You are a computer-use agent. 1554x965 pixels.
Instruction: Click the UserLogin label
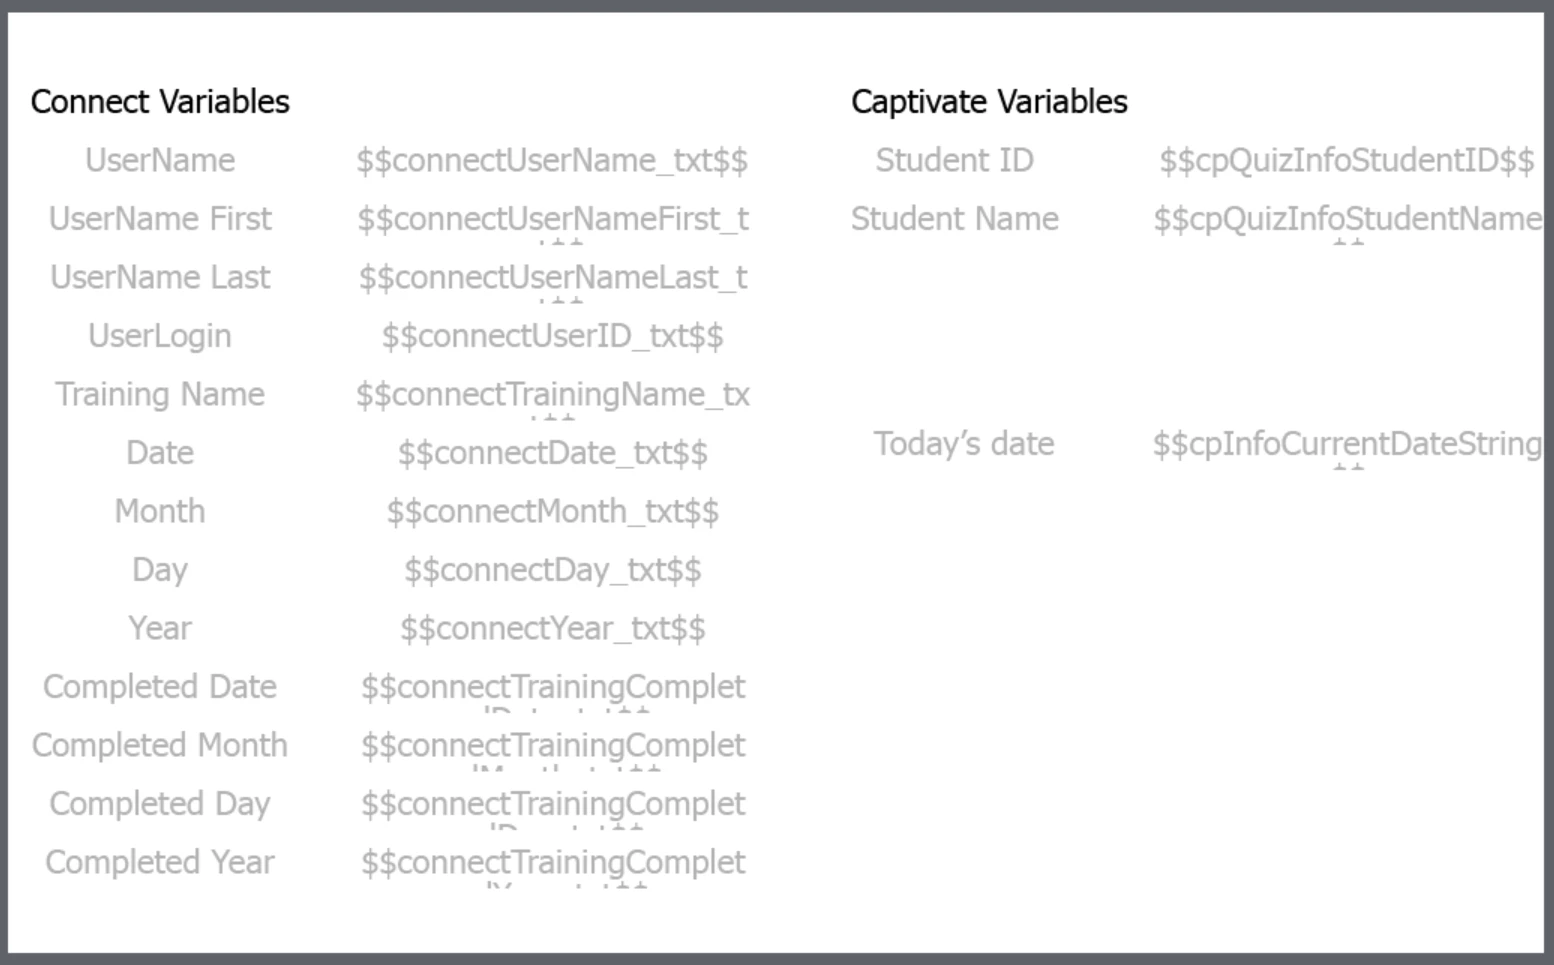[160, 336]
